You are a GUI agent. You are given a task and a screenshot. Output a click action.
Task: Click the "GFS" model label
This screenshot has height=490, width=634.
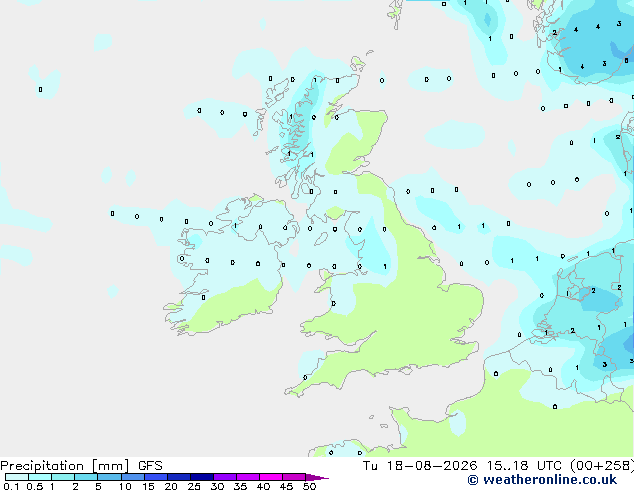click(x=150, y=466)
